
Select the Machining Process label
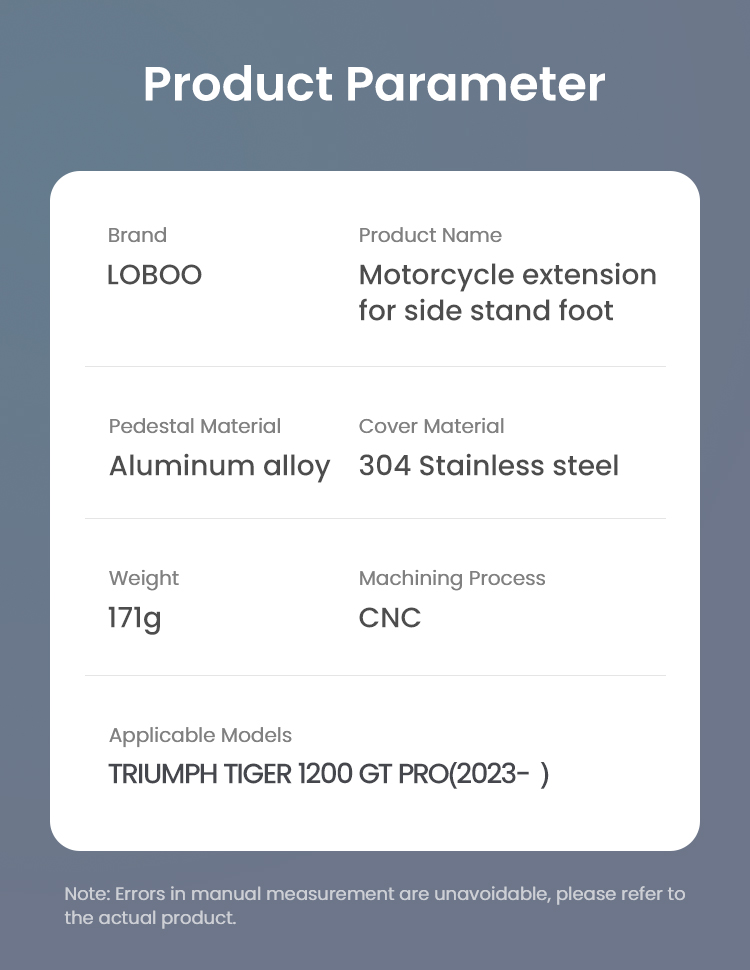(x=452, y=578)
